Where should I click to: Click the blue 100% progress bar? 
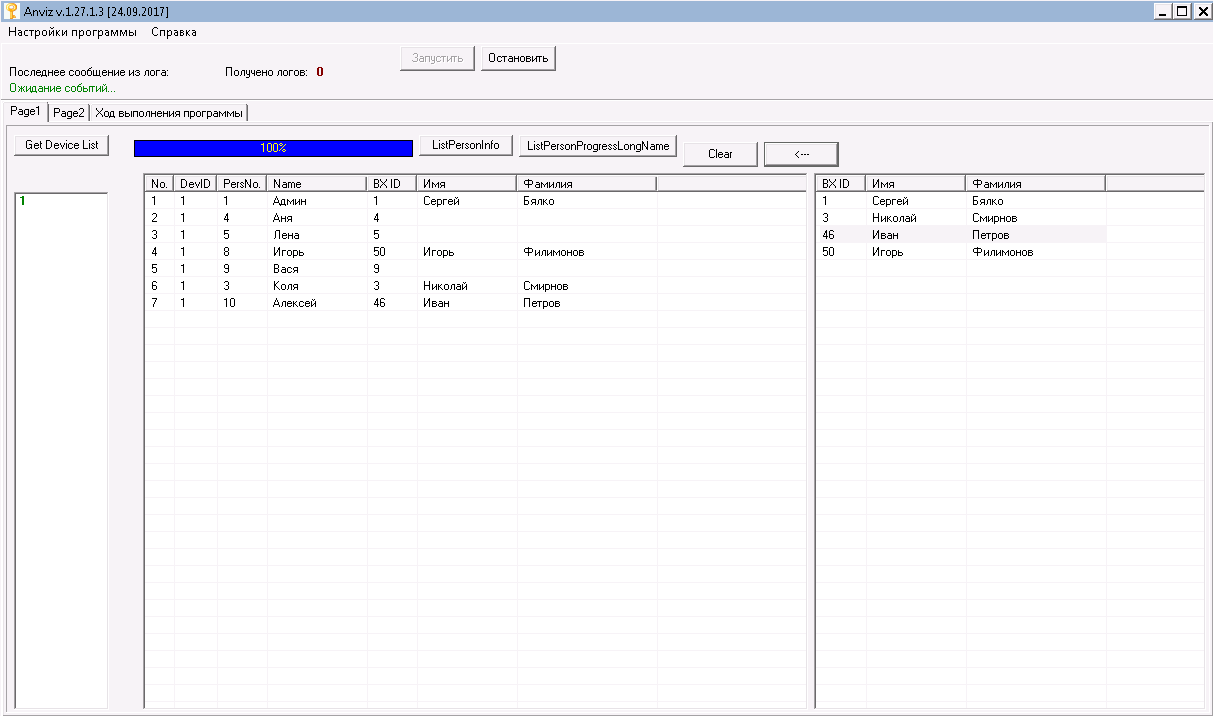pyautogui.click(x=273, y=148)
